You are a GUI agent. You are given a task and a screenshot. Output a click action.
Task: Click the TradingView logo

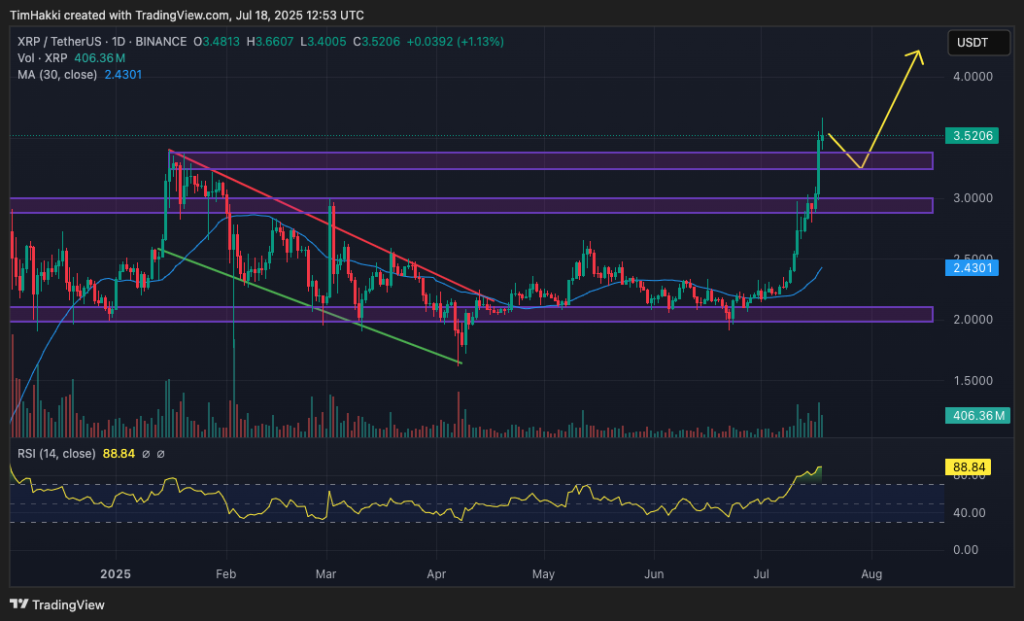click(x=17, y=605)
